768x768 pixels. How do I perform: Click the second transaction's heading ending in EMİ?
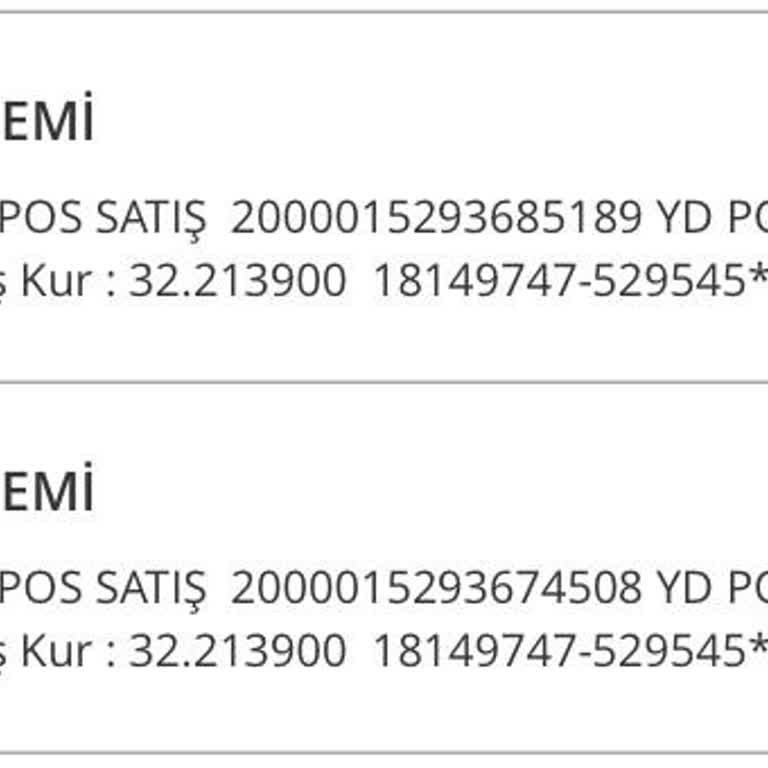tap(46, 494)
